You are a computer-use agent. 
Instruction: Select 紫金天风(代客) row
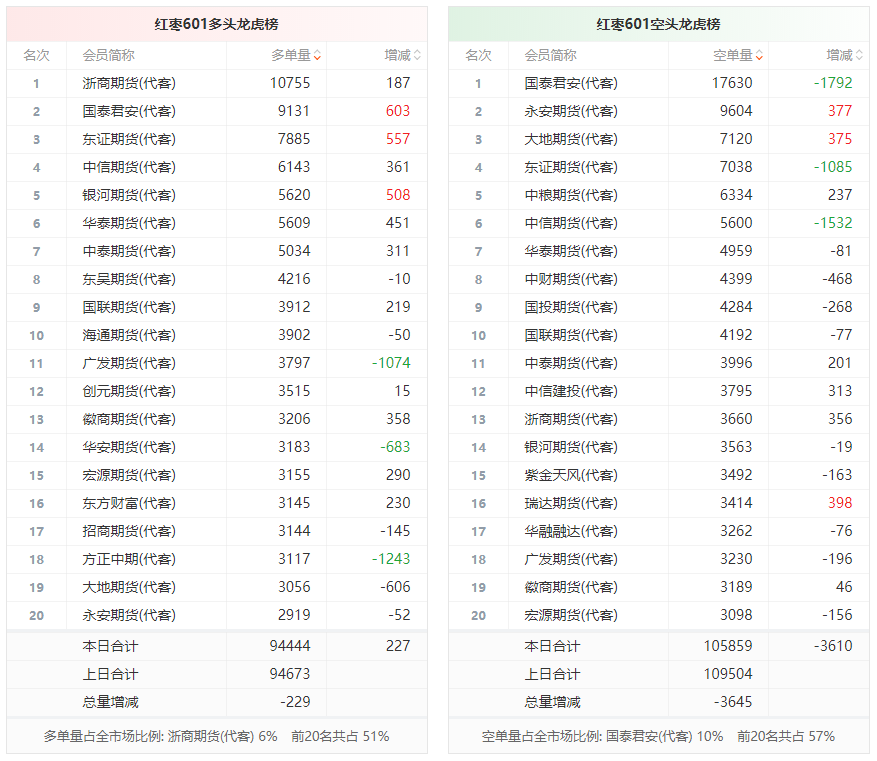(659, 475)
